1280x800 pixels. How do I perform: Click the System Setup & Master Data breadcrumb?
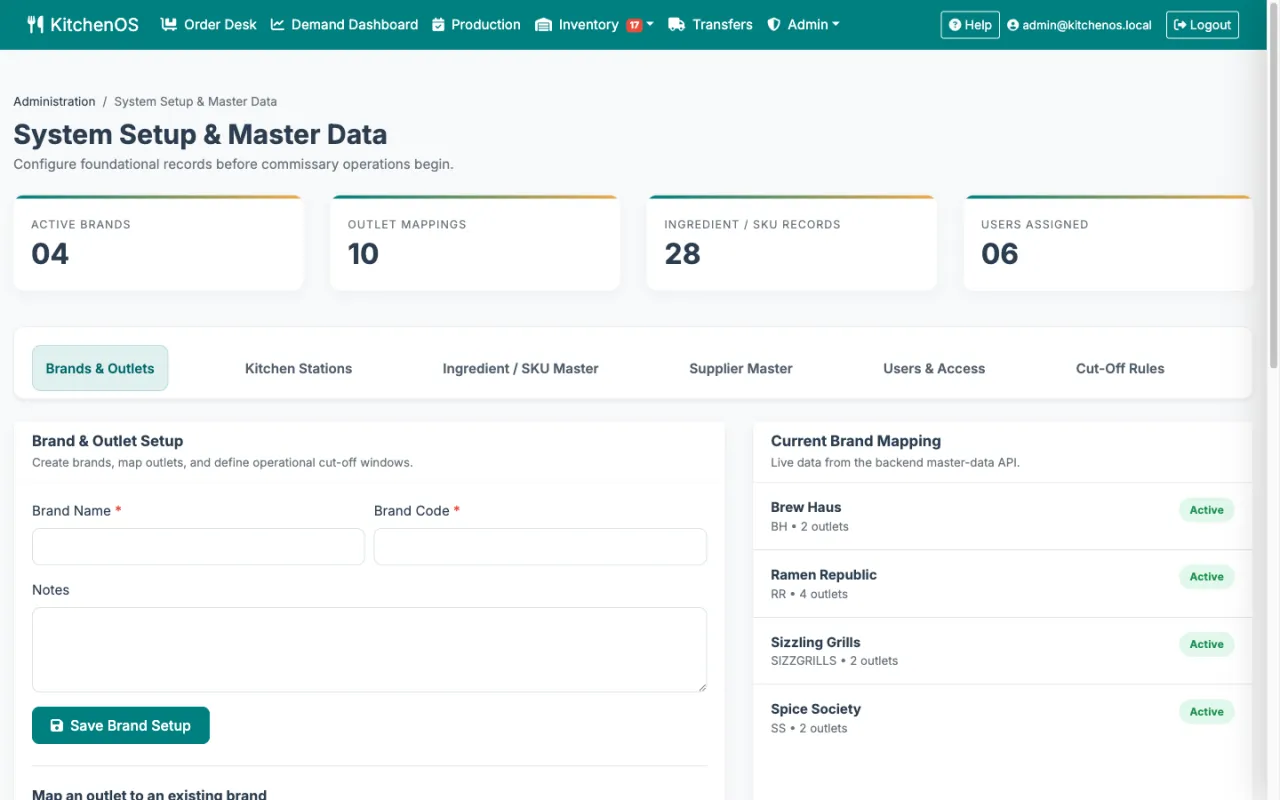pos(195,101)
